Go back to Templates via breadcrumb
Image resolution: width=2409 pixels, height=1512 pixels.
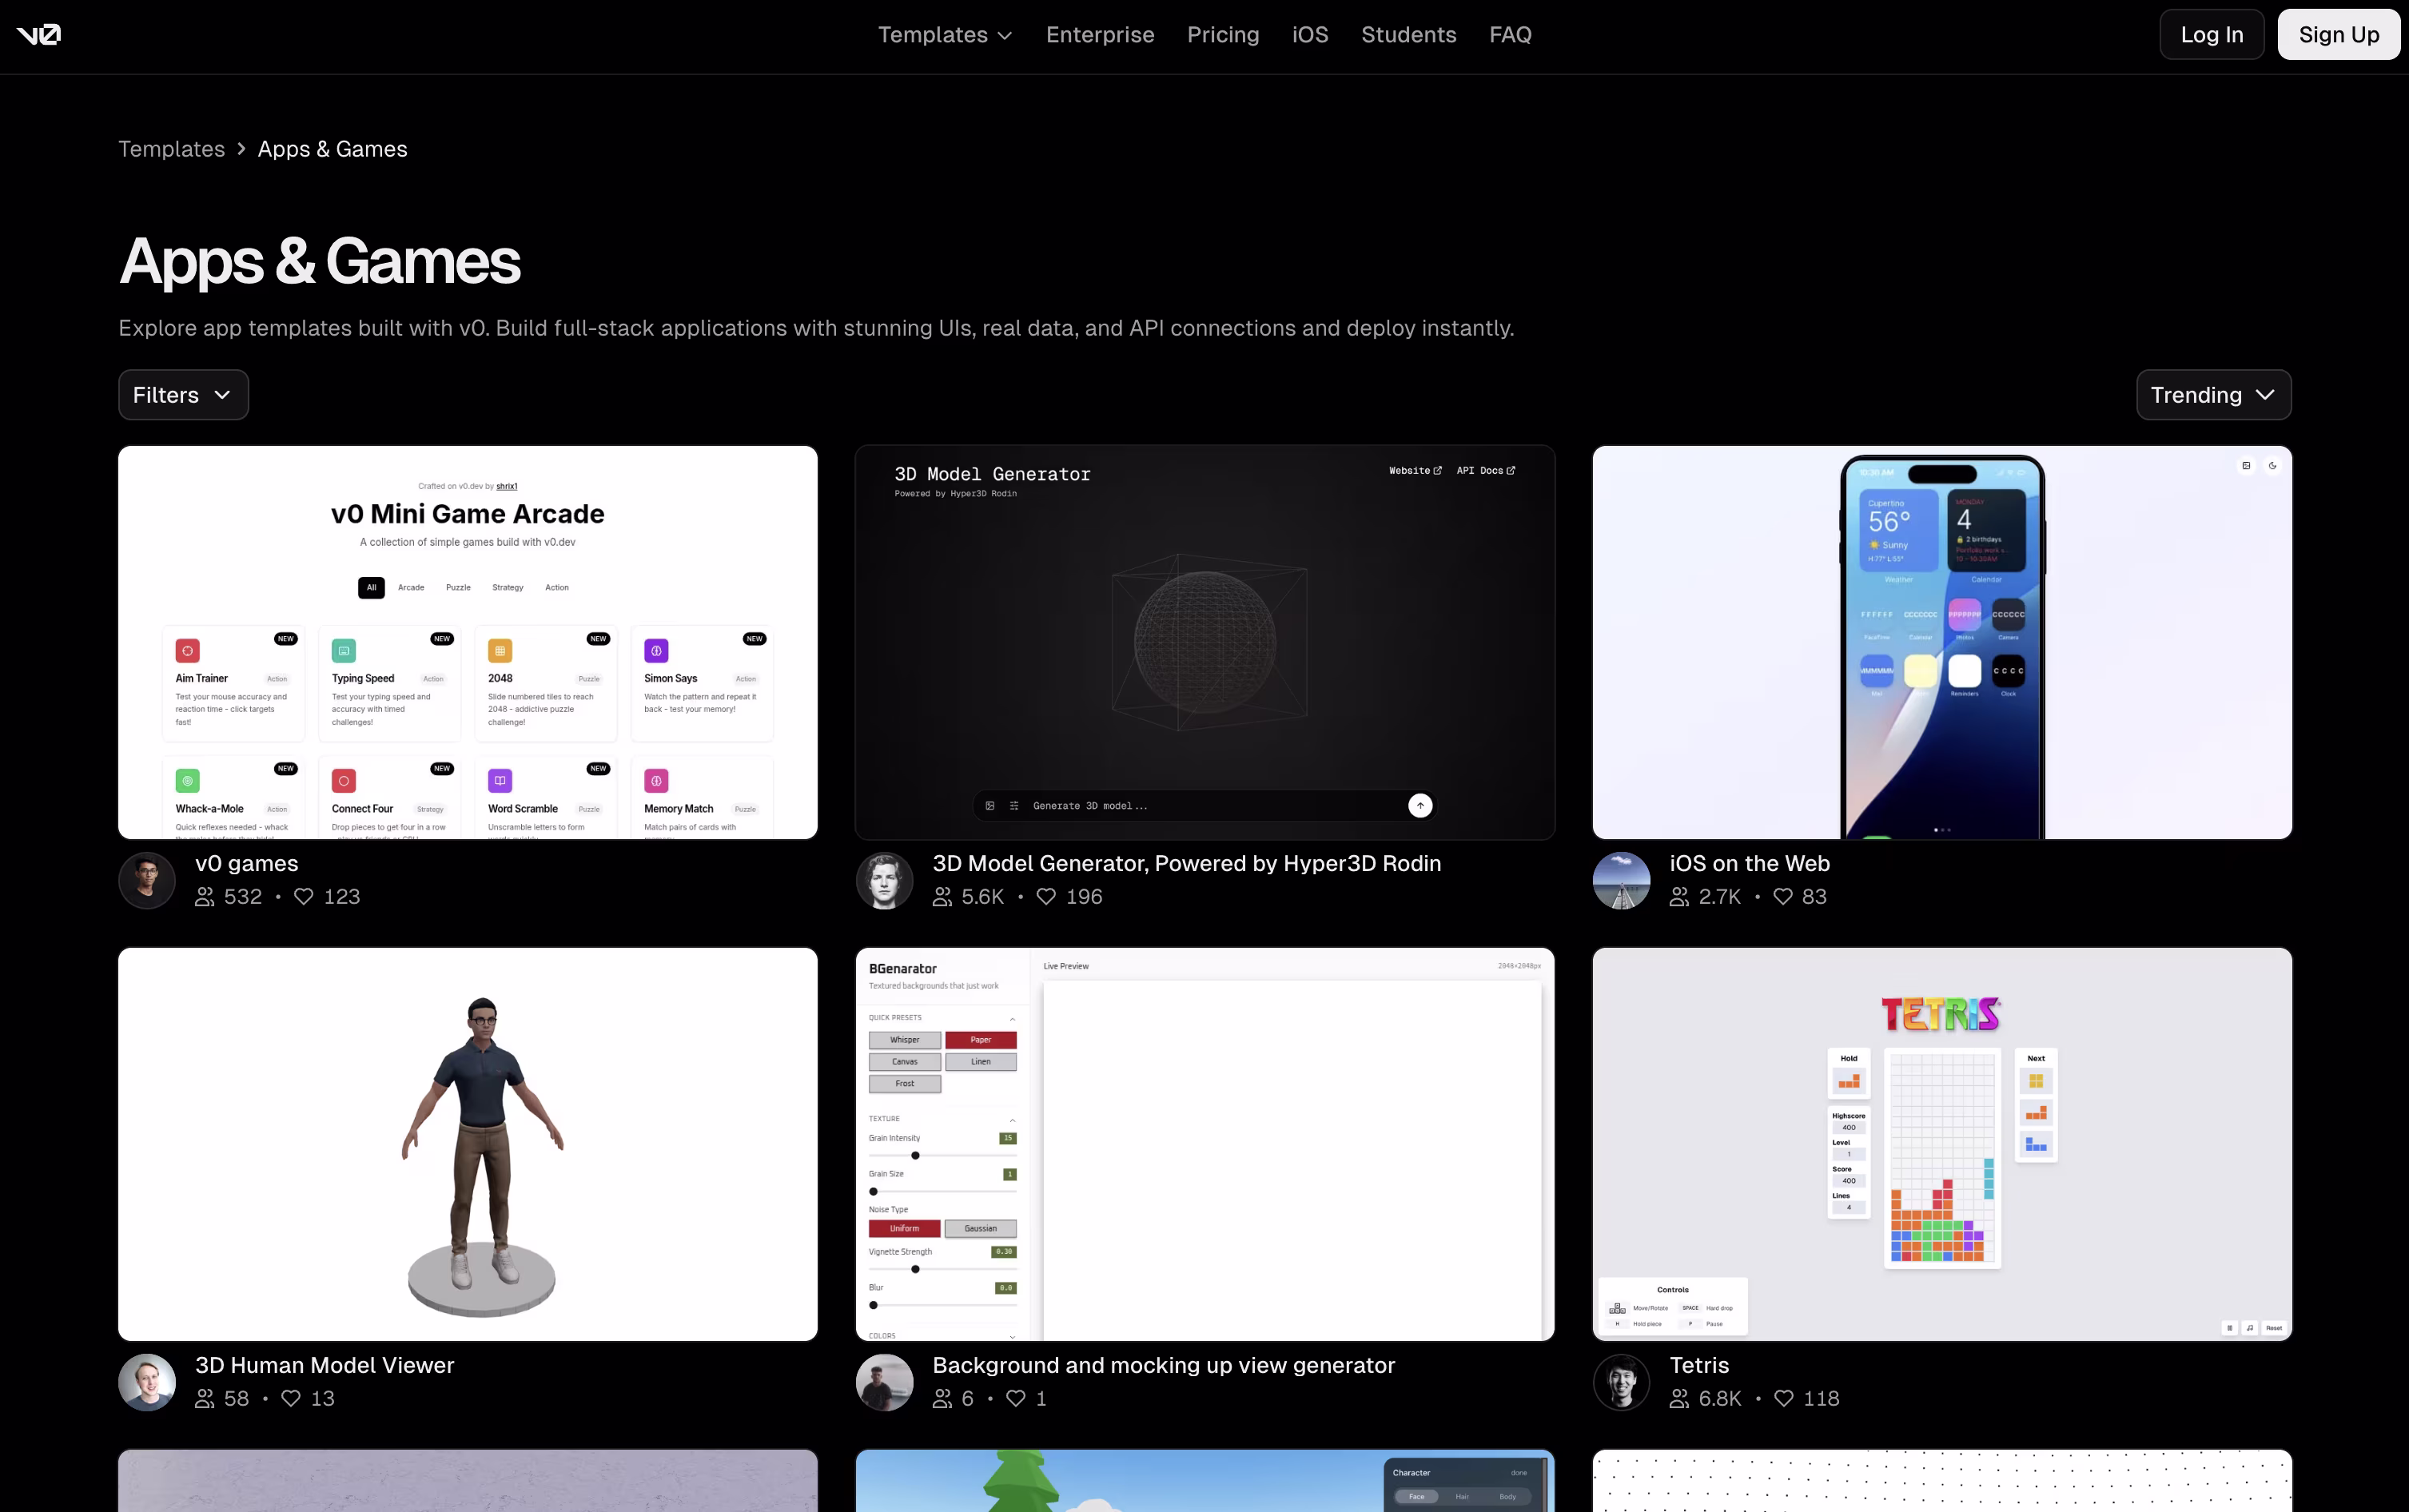(171, 149)
